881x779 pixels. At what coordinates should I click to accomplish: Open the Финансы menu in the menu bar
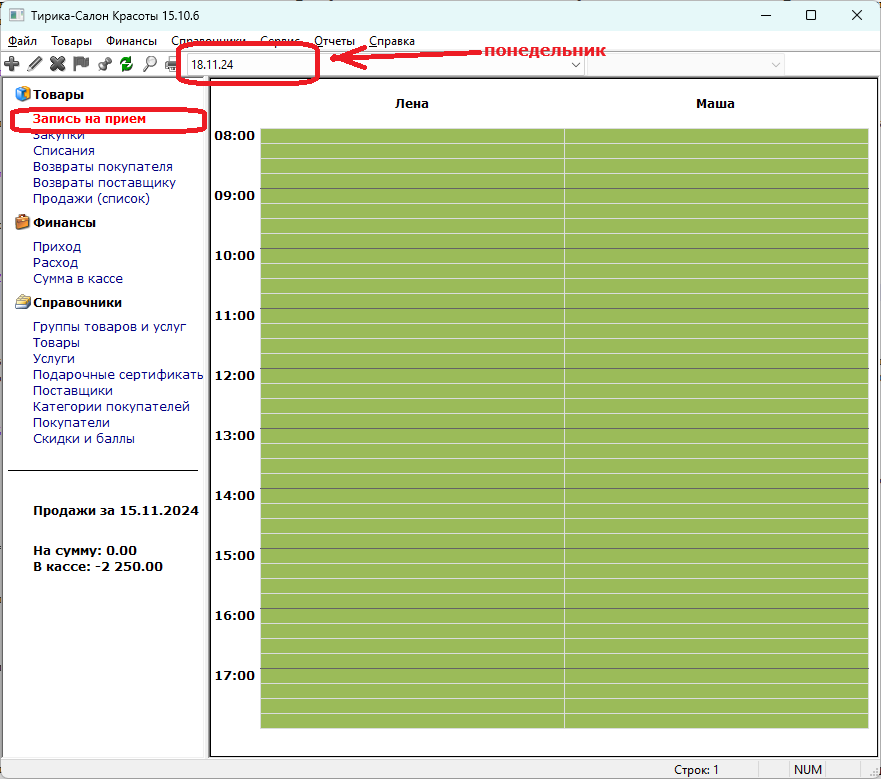pyautogui.click(x=131, y=41)
